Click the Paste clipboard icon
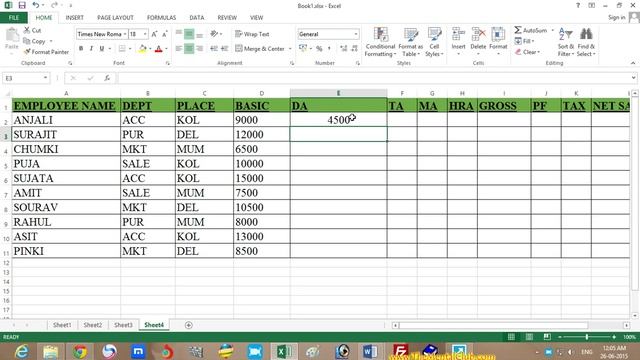Image resolution: width=640 pixels, height=360 pixels. 12,36
